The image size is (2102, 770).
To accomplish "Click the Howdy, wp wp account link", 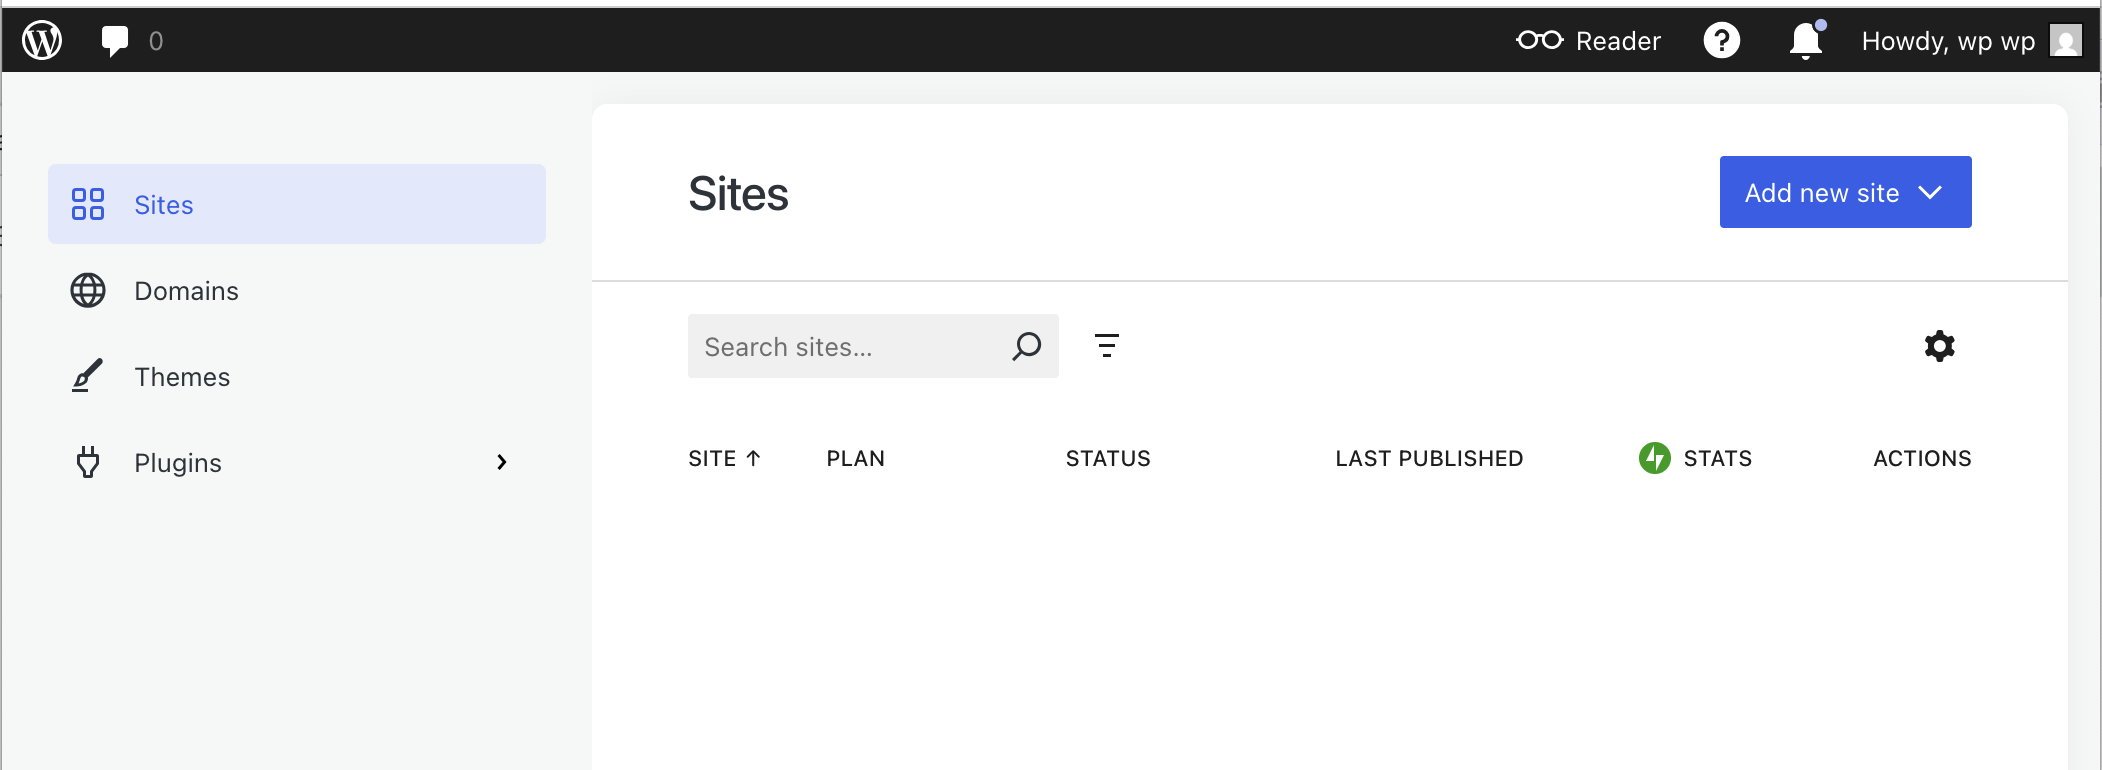I will pyautogui.click(x=1948, y=41).
